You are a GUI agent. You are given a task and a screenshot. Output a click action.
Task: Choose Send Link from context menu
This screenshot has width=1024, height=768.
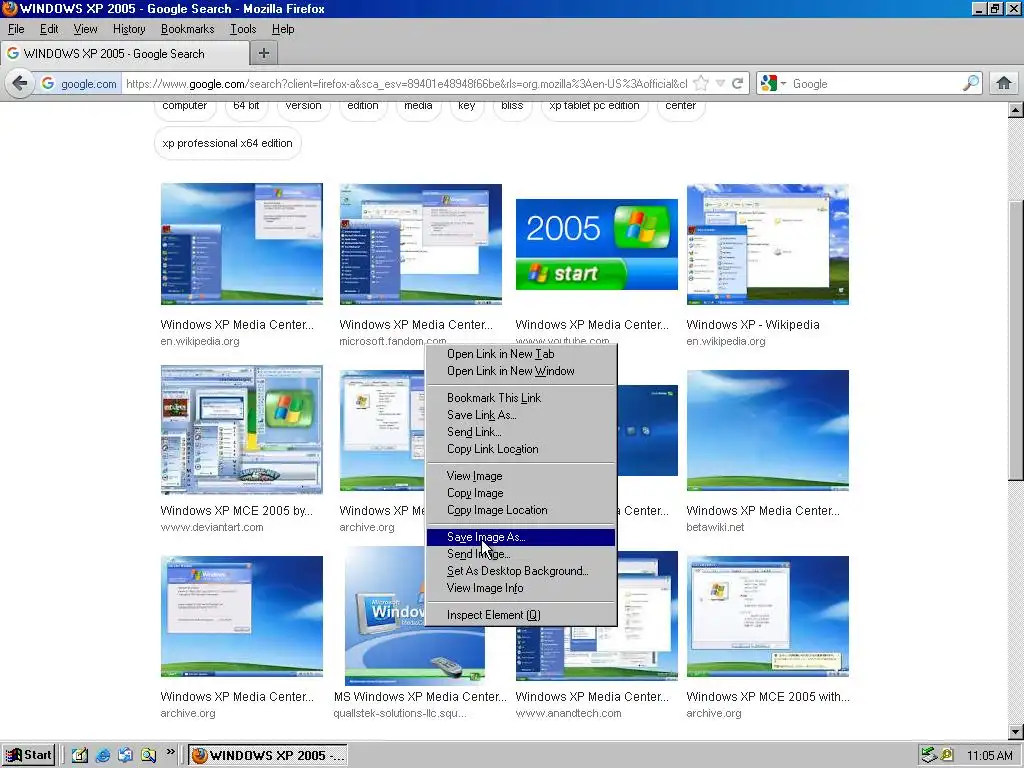tap(520, 432)
